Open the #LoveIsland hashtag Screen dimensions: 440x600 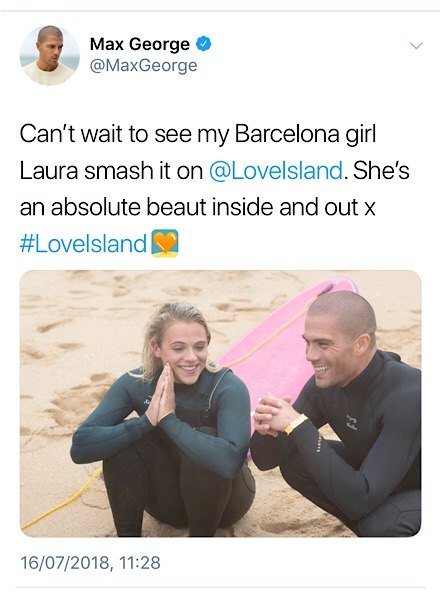83,244
